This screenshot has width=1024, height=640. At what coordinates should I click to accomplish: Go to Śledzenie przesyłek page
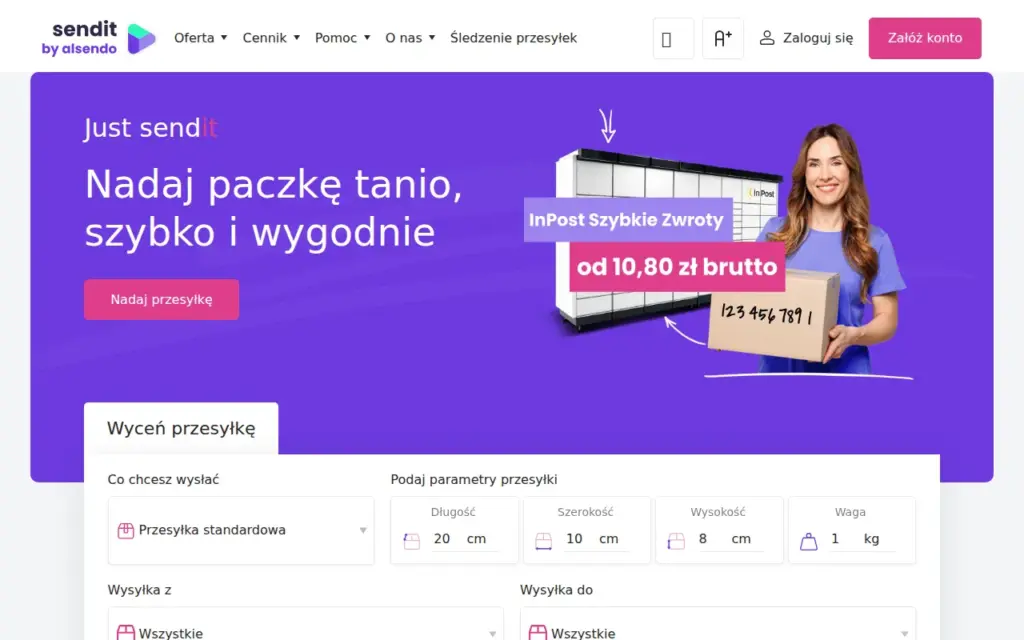pos(513,38)
